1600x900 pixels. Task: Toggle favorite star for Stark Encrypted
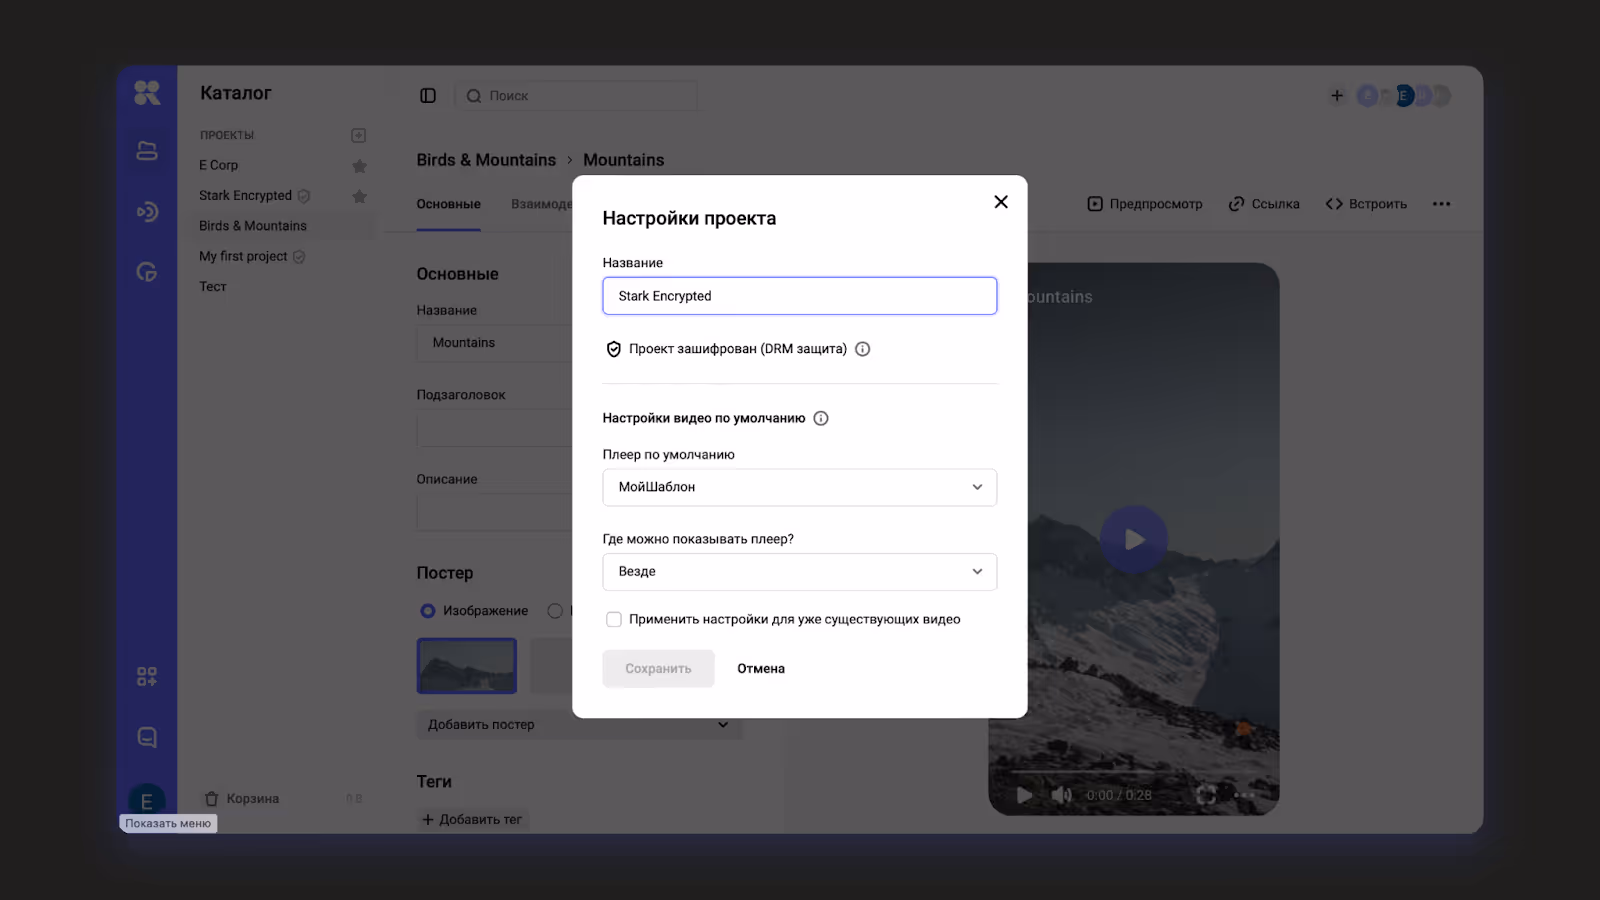[359, 196]
